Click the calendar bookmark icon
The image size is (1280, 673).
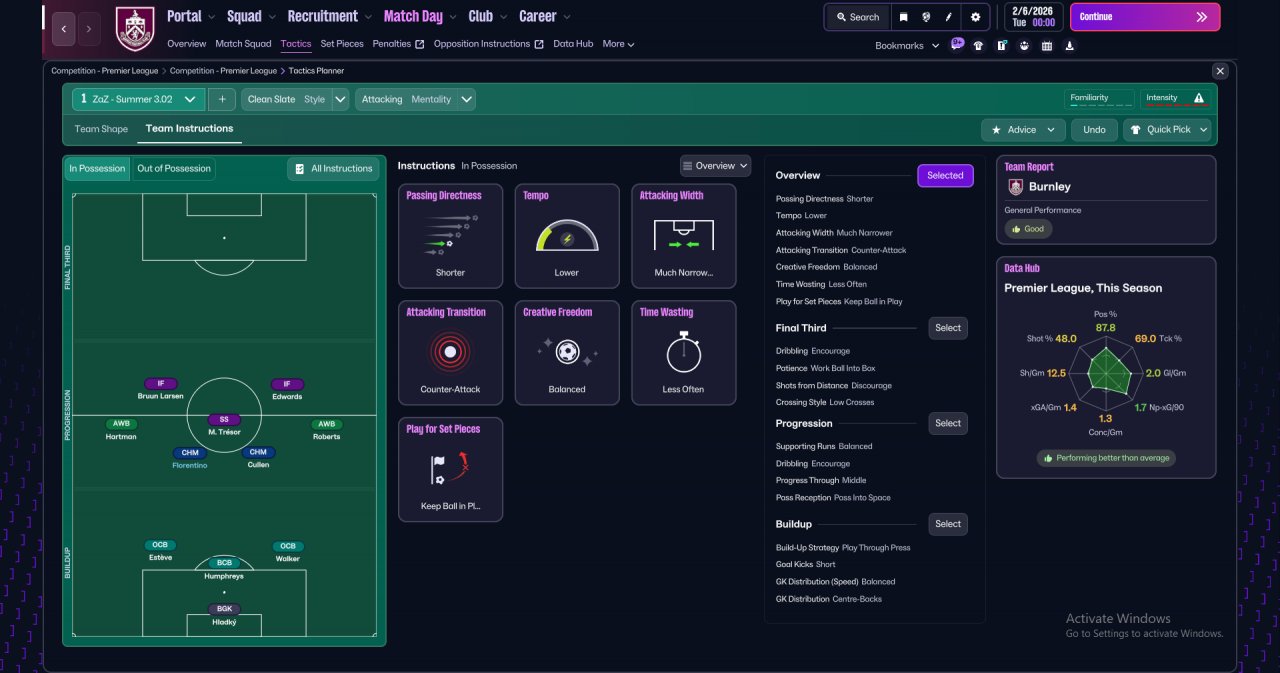1047,45
